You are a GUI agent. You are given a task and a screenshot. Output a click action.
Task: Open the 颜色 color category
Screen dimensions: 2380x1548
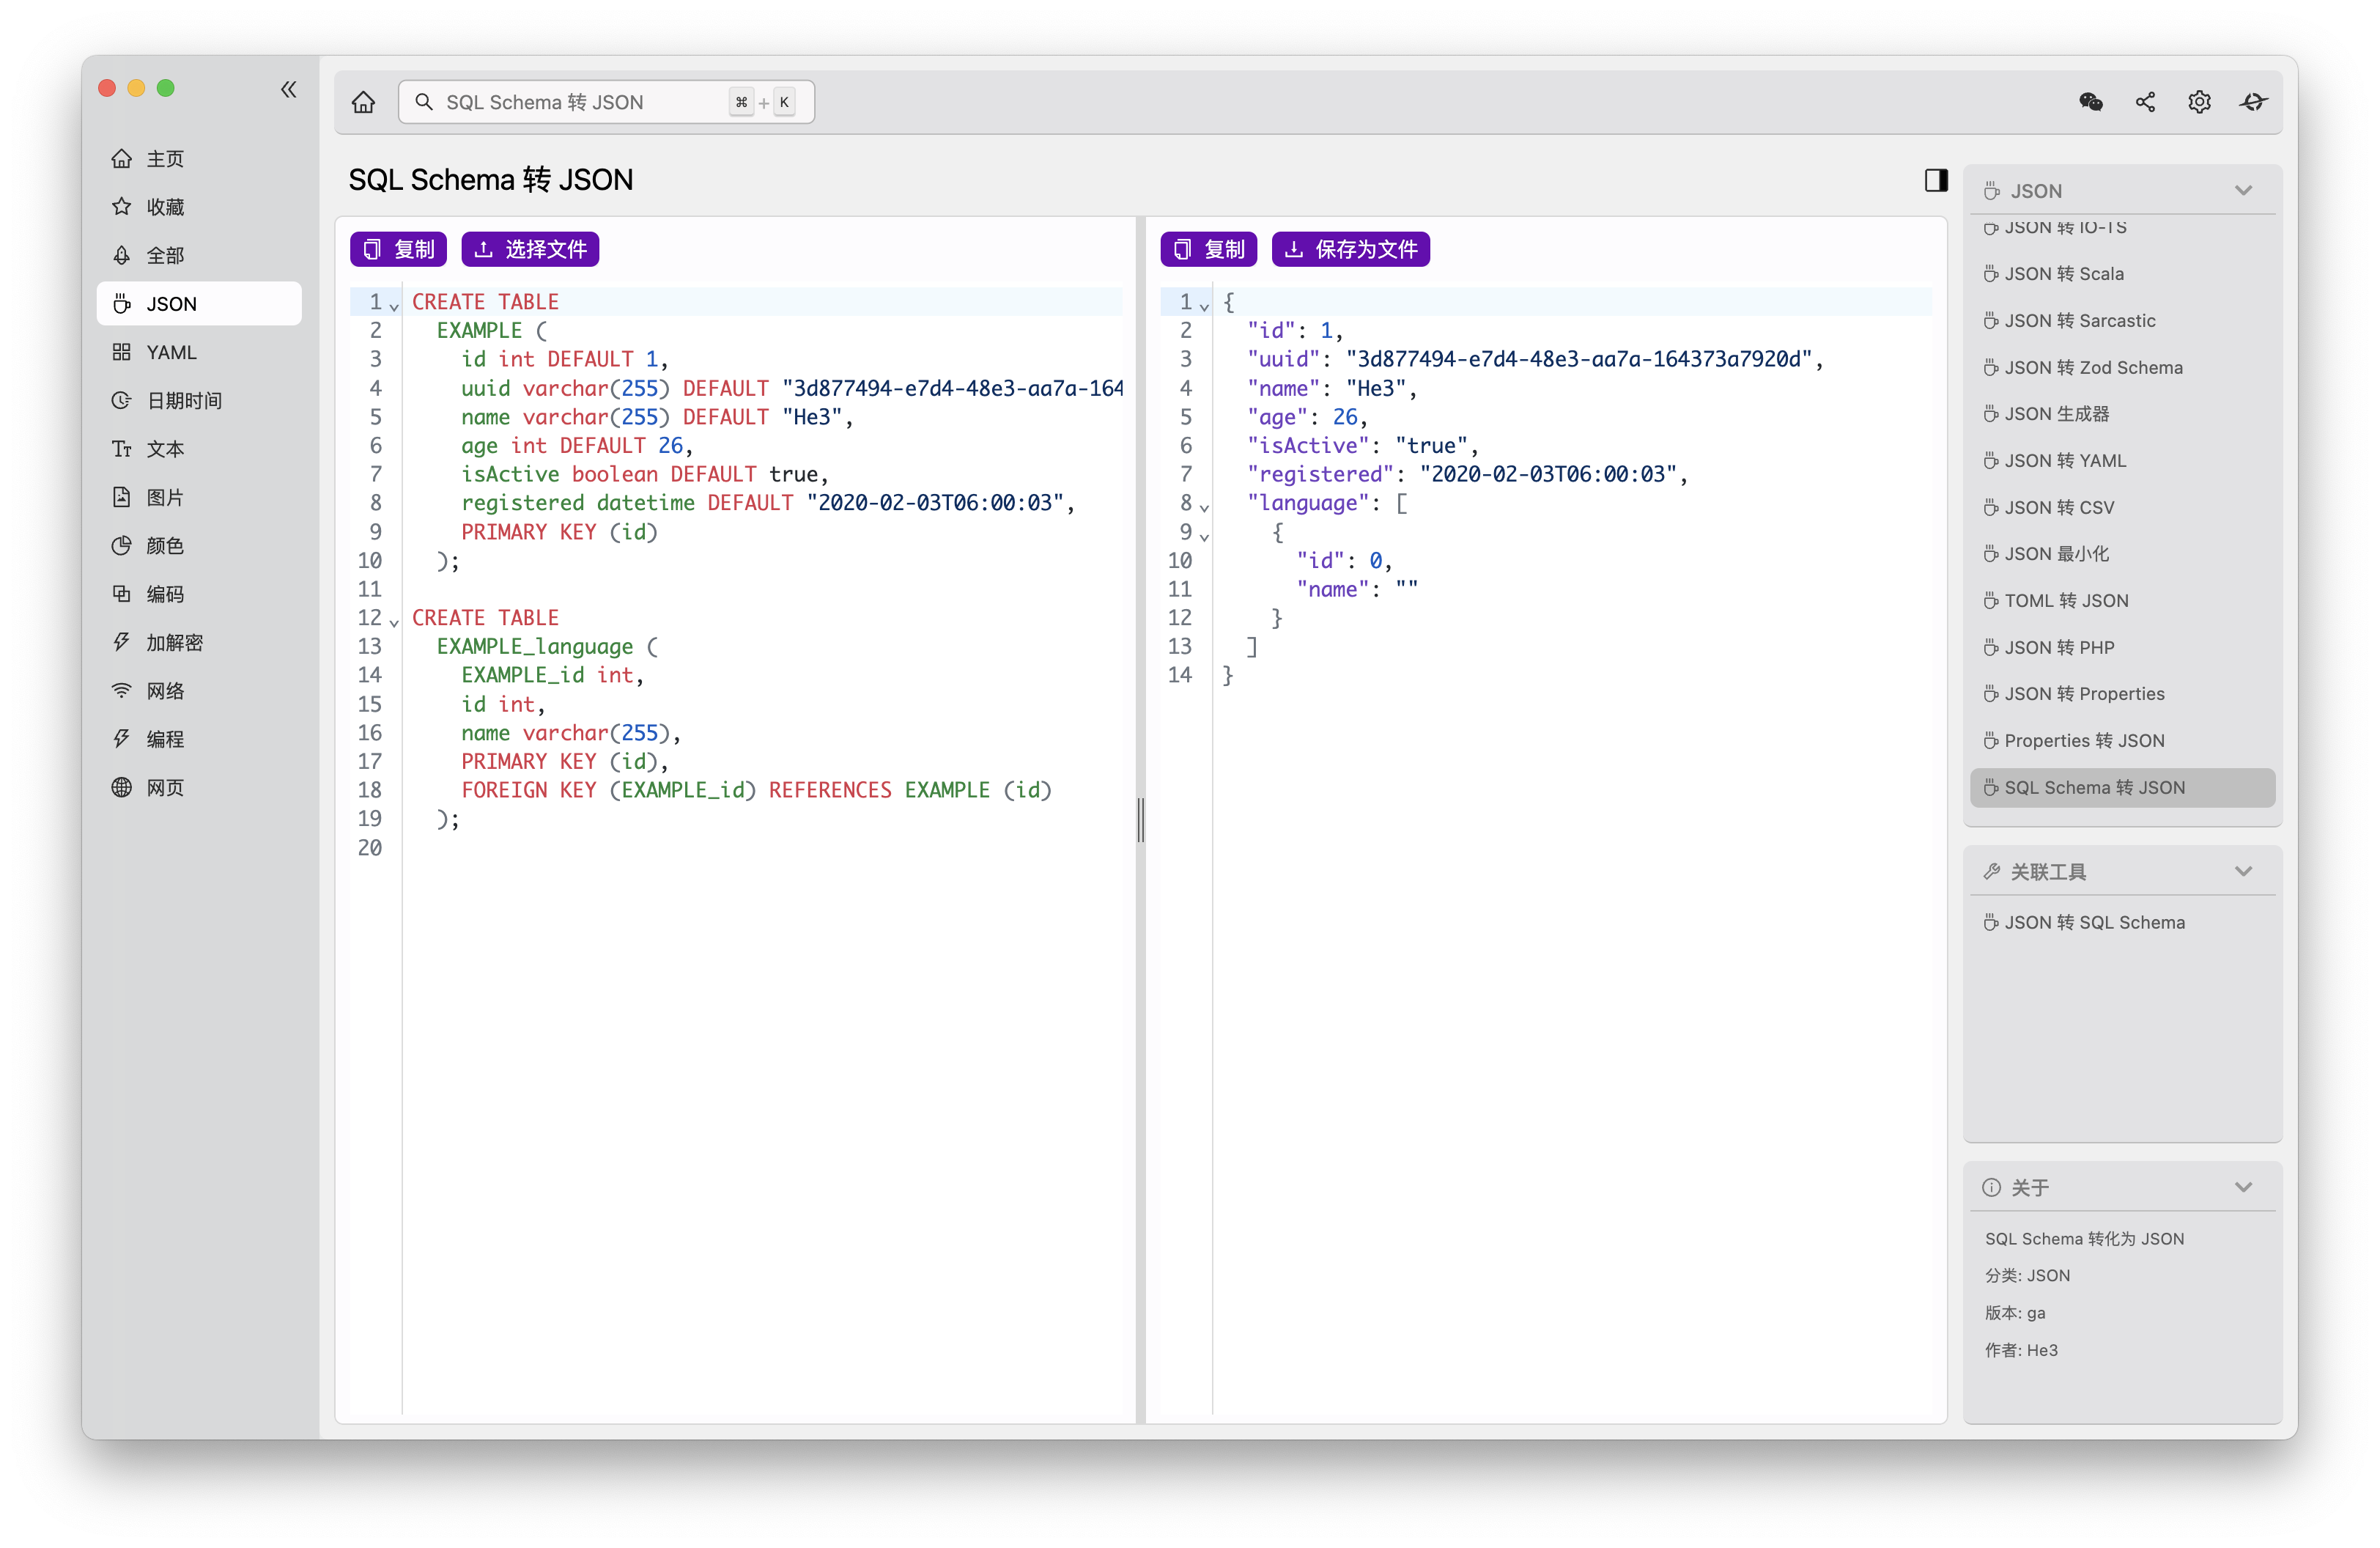point(165,546)
